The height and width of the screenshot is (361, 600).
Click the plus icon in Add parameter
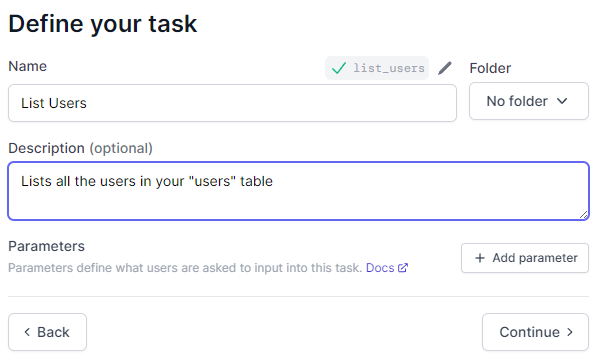tap(480, 258)
